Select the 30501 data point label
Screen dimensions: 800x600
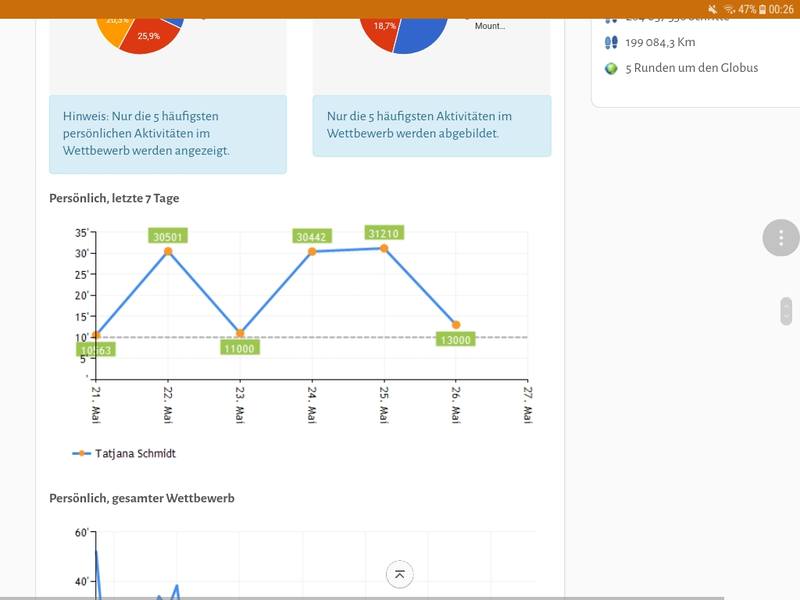[x=168, y=236]
